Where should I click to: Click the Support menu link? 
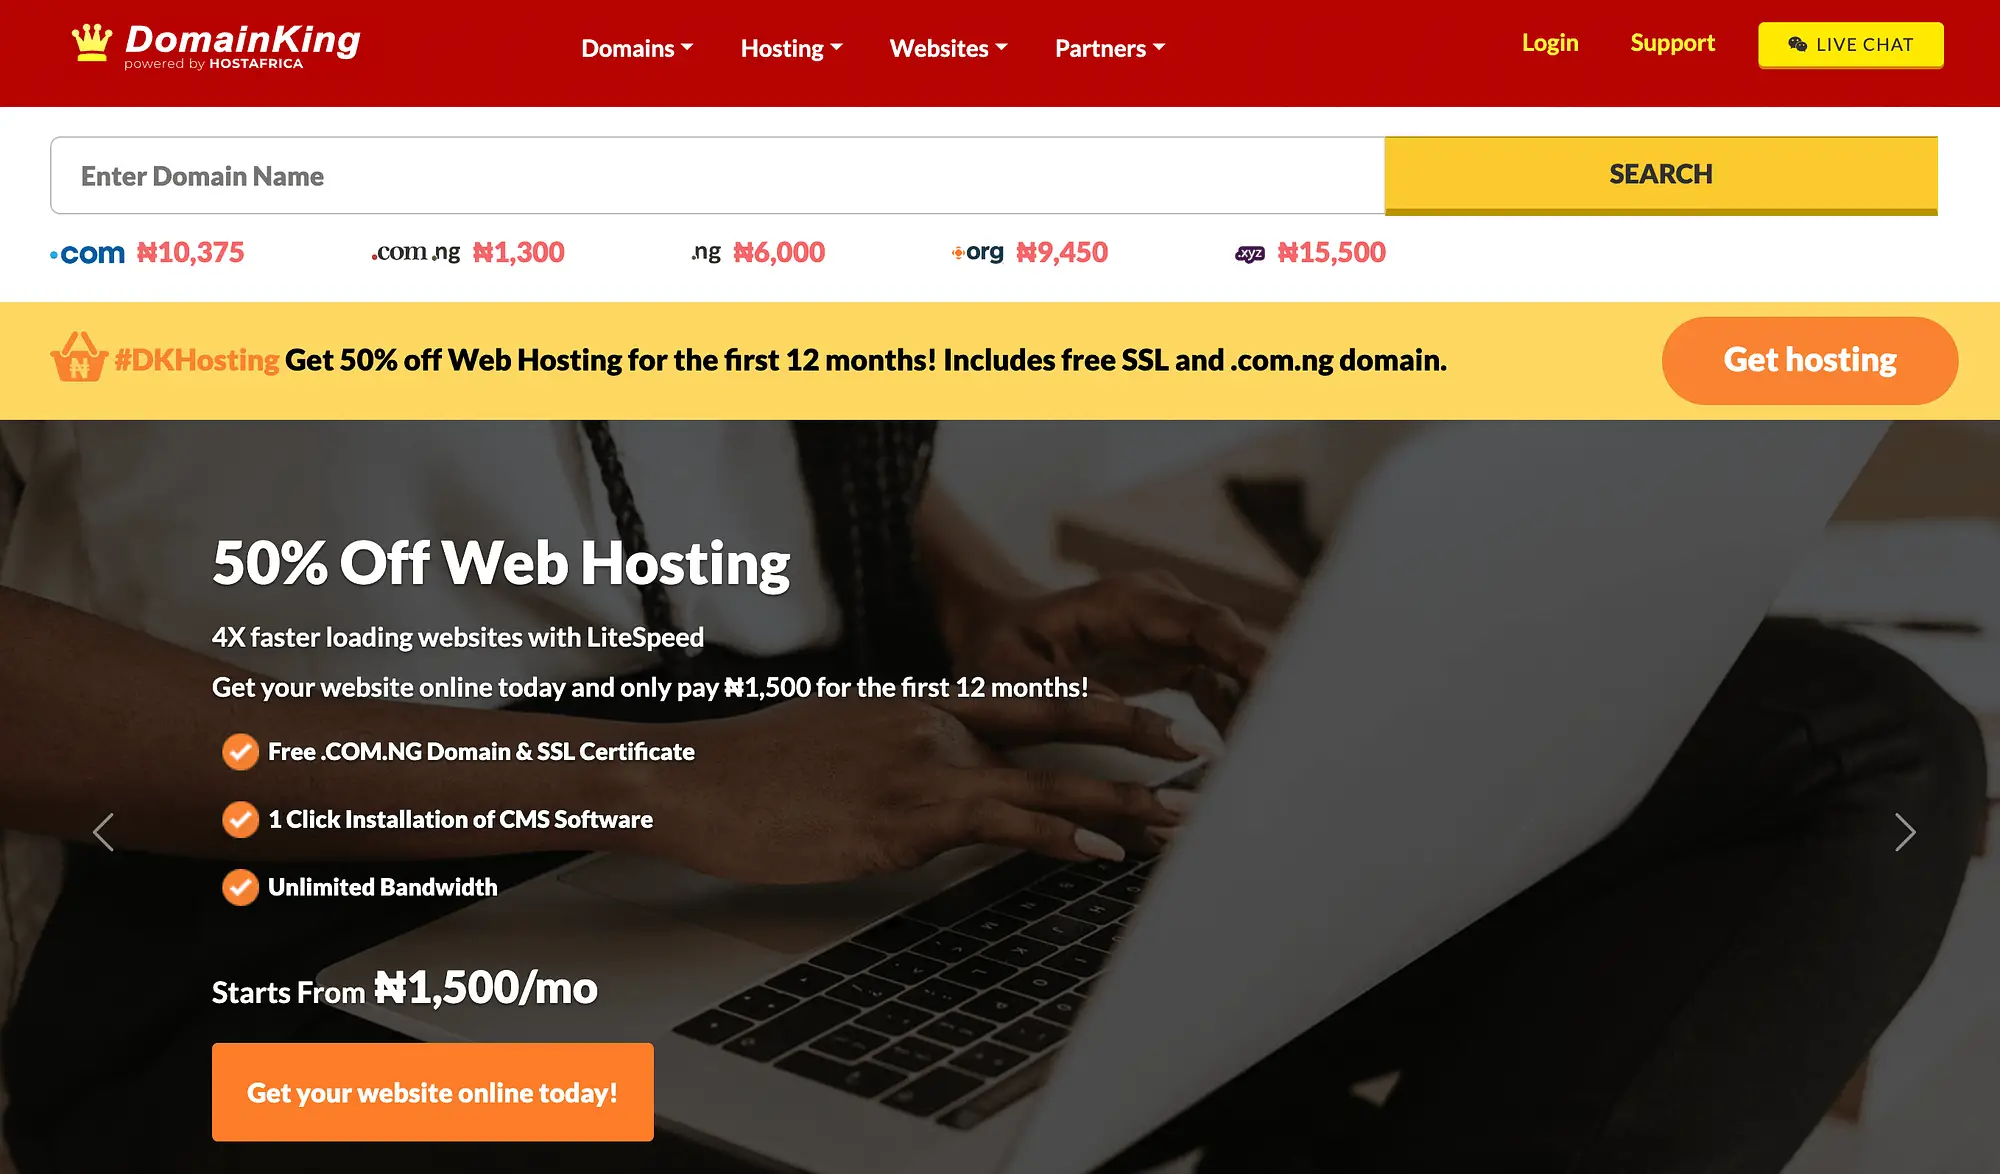tap(1673, 43)
